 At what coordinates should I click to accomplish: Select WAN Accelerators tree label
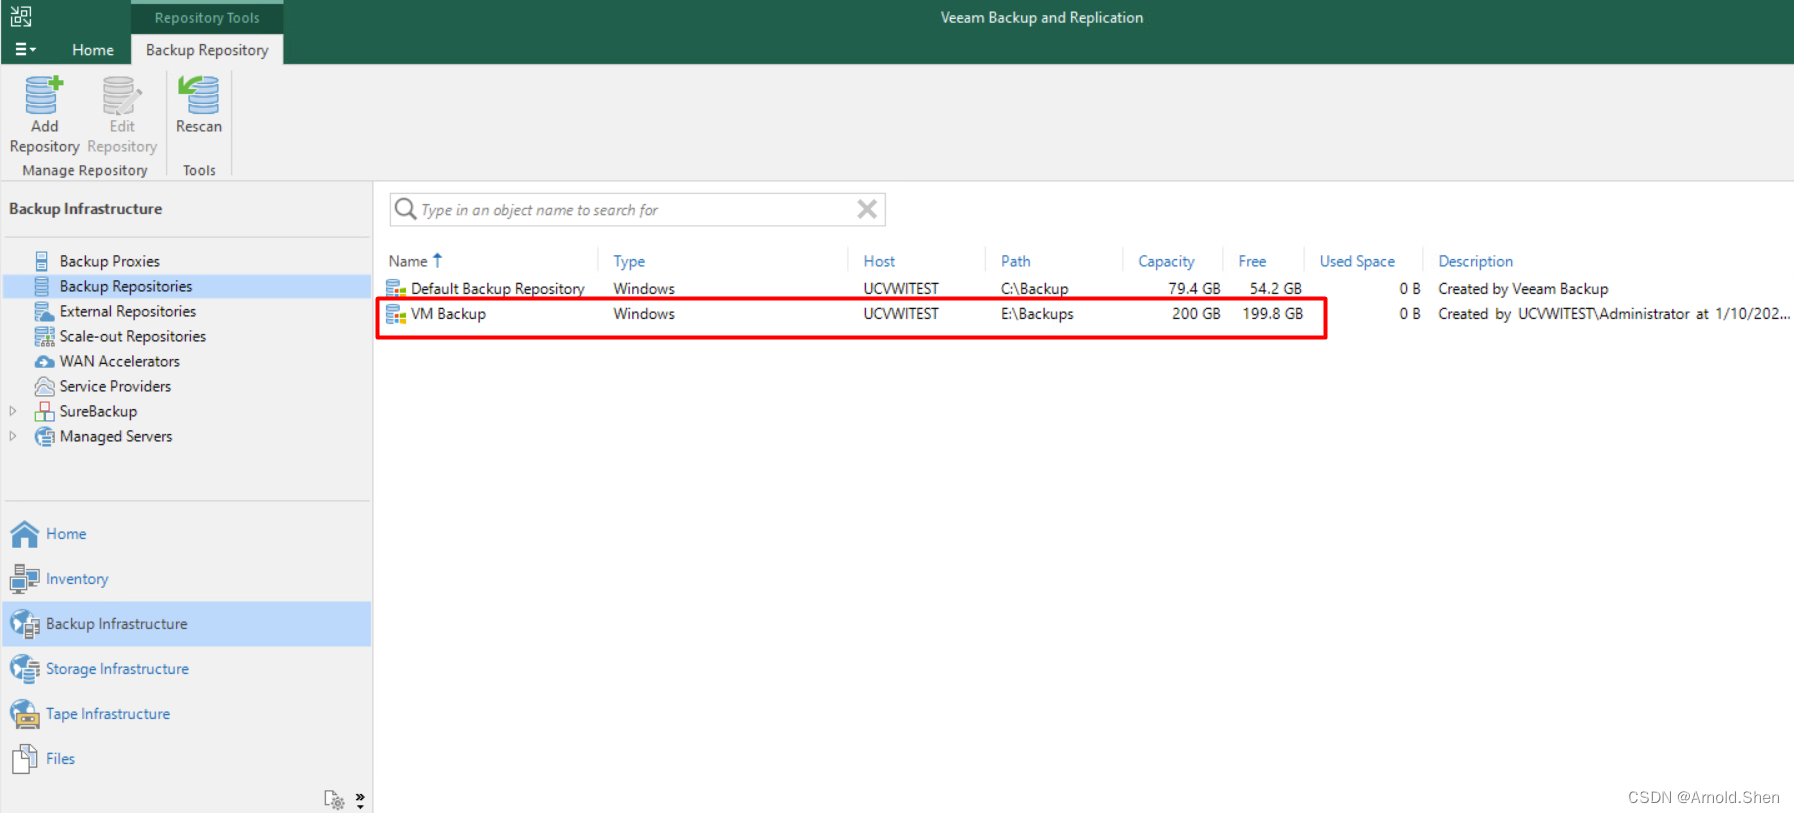pyautogui.click(x=120, y=361)
